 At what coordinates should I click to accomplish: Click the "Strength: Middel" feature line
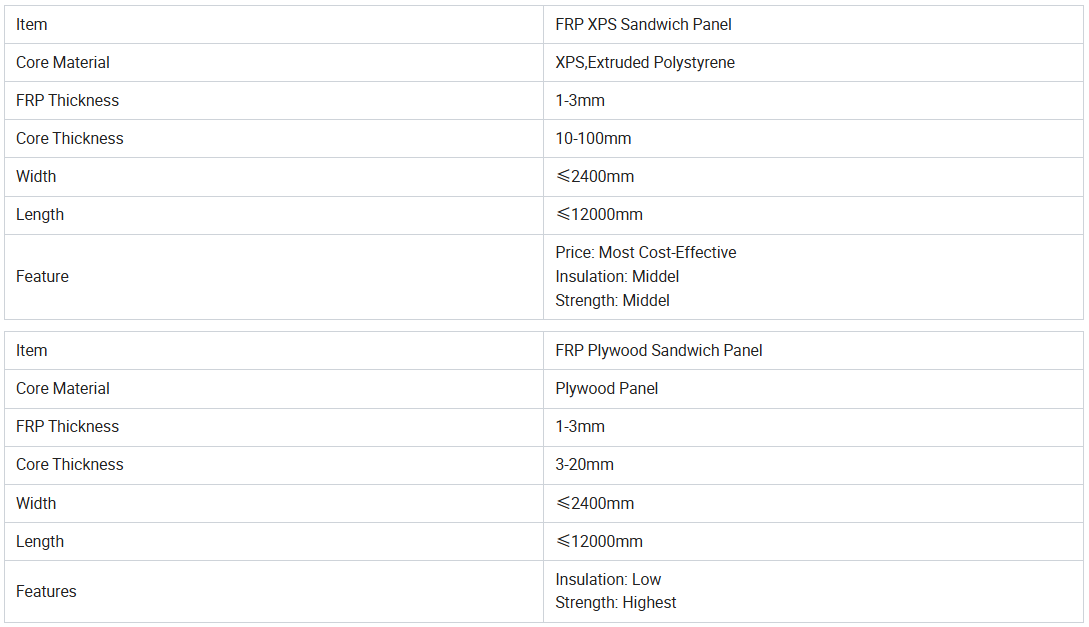click(612, 300)
